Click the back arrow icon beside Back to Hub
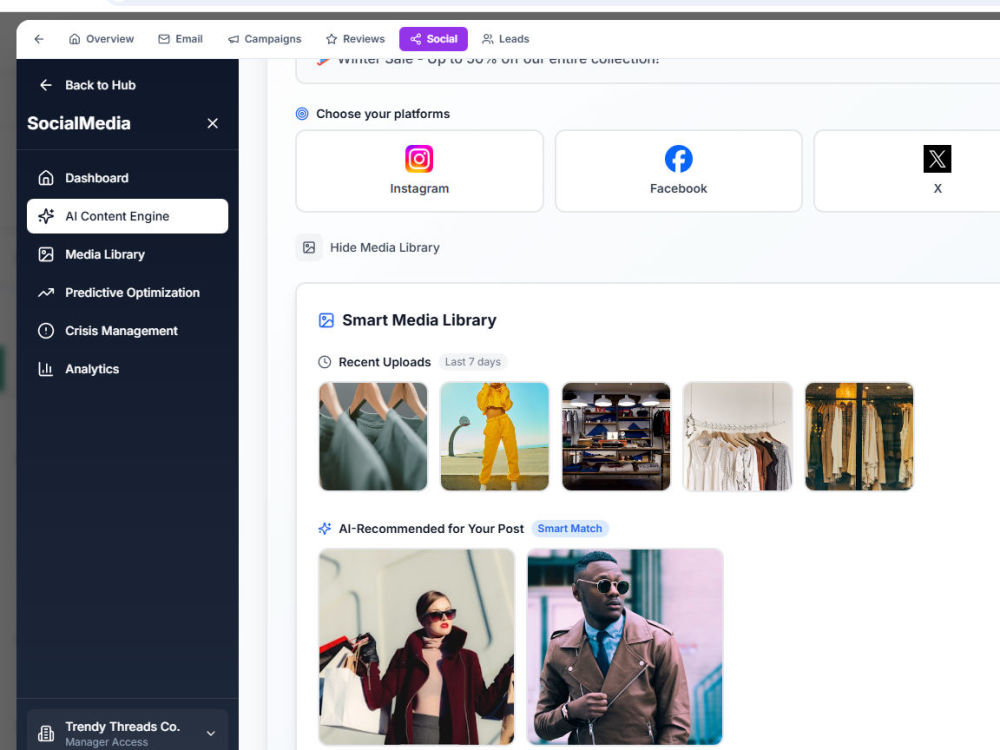The height and width of the screenshot is (750, 1000). click(46, 85)
